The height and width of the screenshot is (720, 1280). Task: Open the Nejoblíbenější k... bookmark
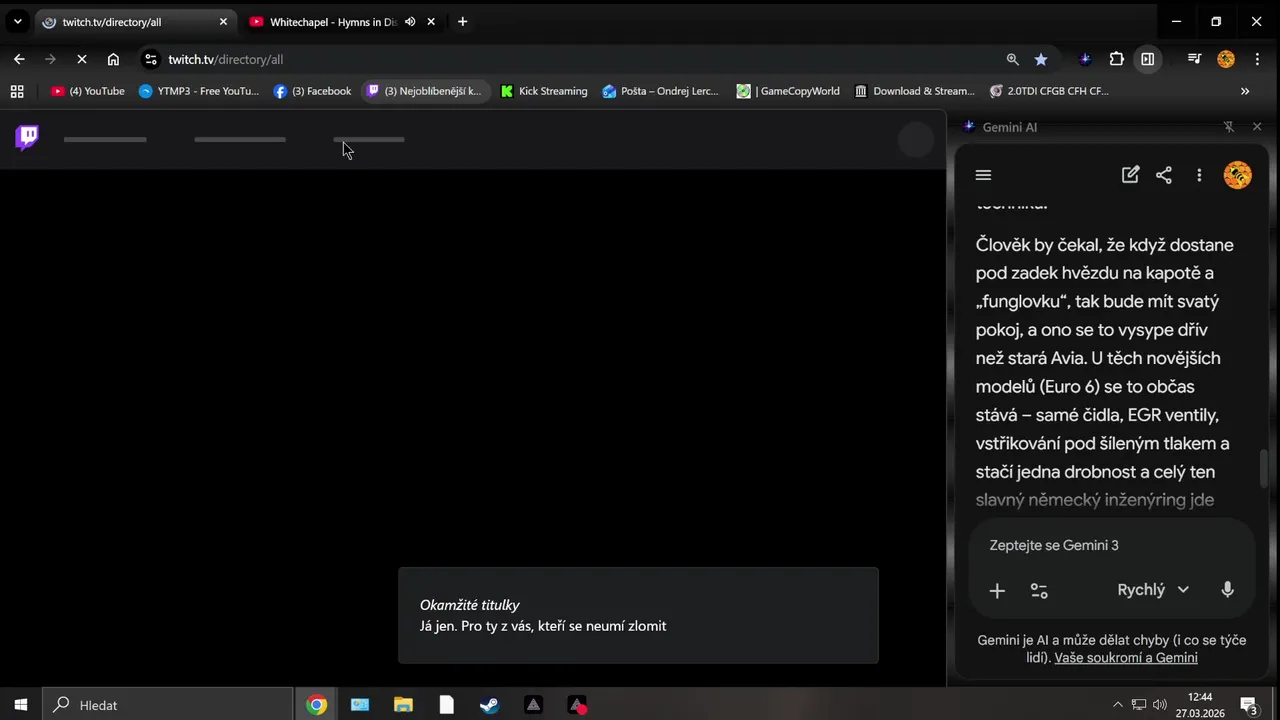pos(424,91)
